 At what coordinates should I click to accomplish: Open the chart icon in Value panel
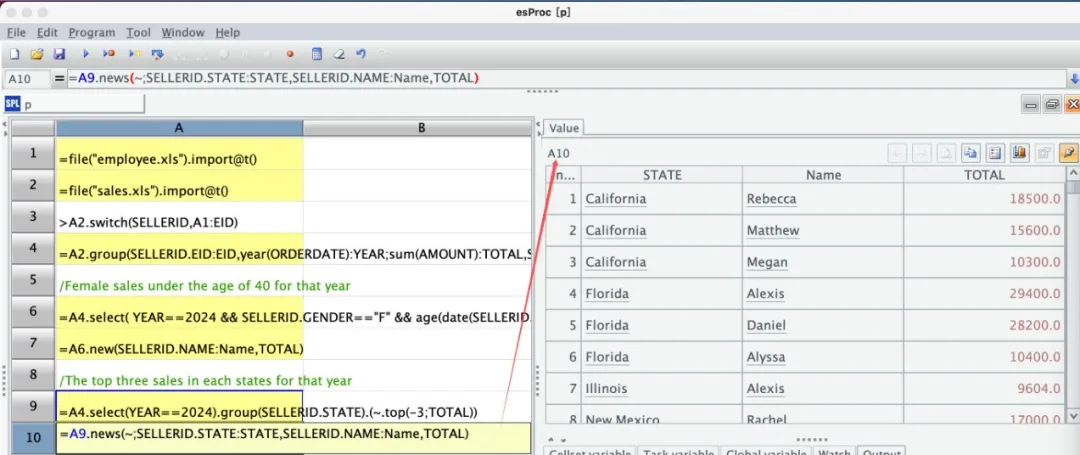1020,153
